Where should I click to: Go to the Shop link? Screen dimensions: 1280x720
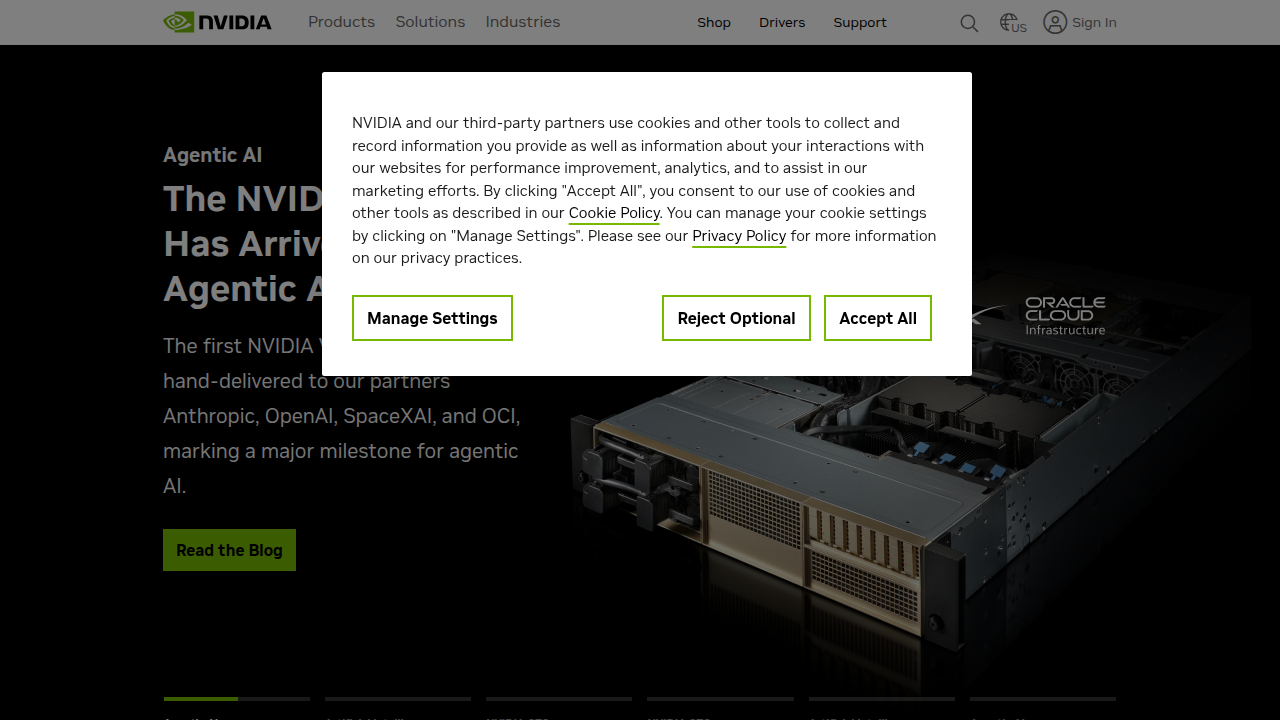click(714, 22)
